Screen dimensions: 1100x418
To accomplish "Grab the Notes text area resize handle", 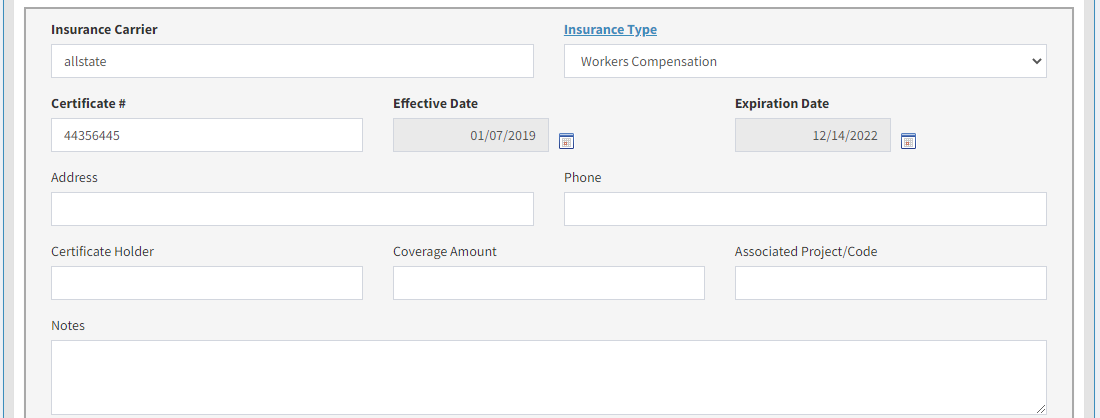I will point(1041,409).
